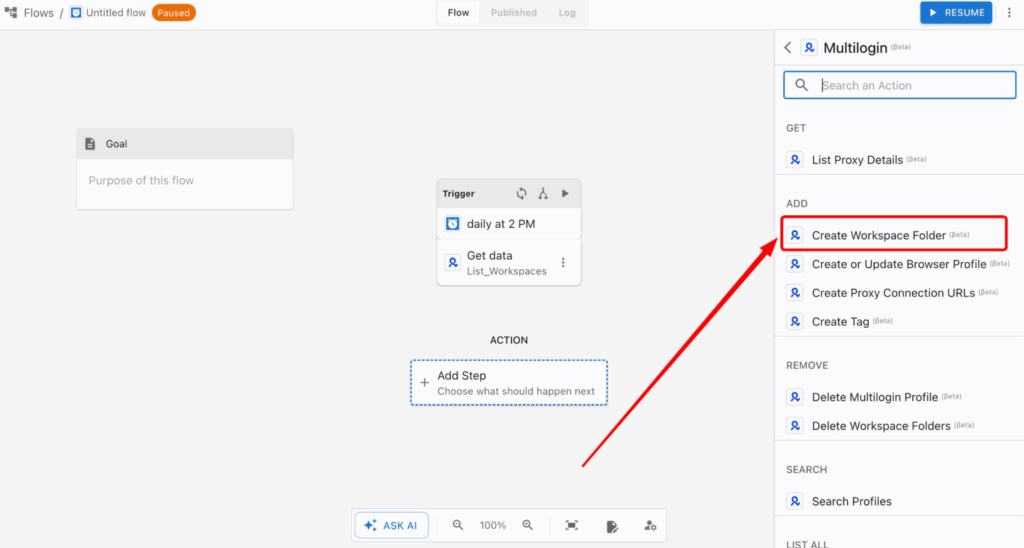Select the List Proxy Details action
Viewport: 1024px width, 548px height.
pos(899,159)
